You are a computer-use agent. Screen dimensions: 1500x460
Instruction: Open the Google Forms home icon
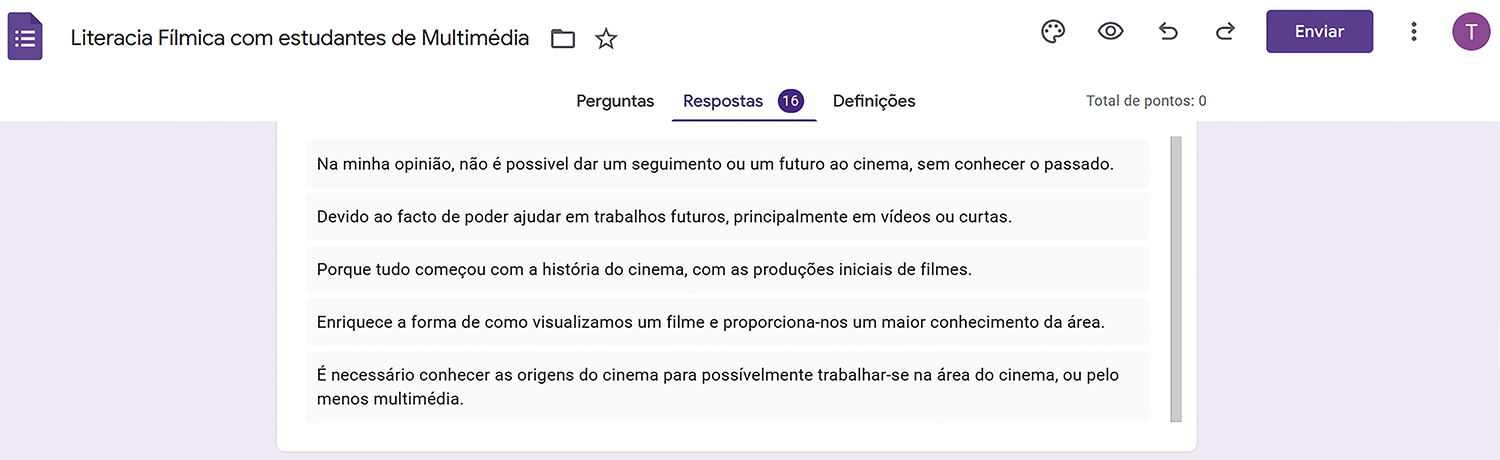pos(25,38)
